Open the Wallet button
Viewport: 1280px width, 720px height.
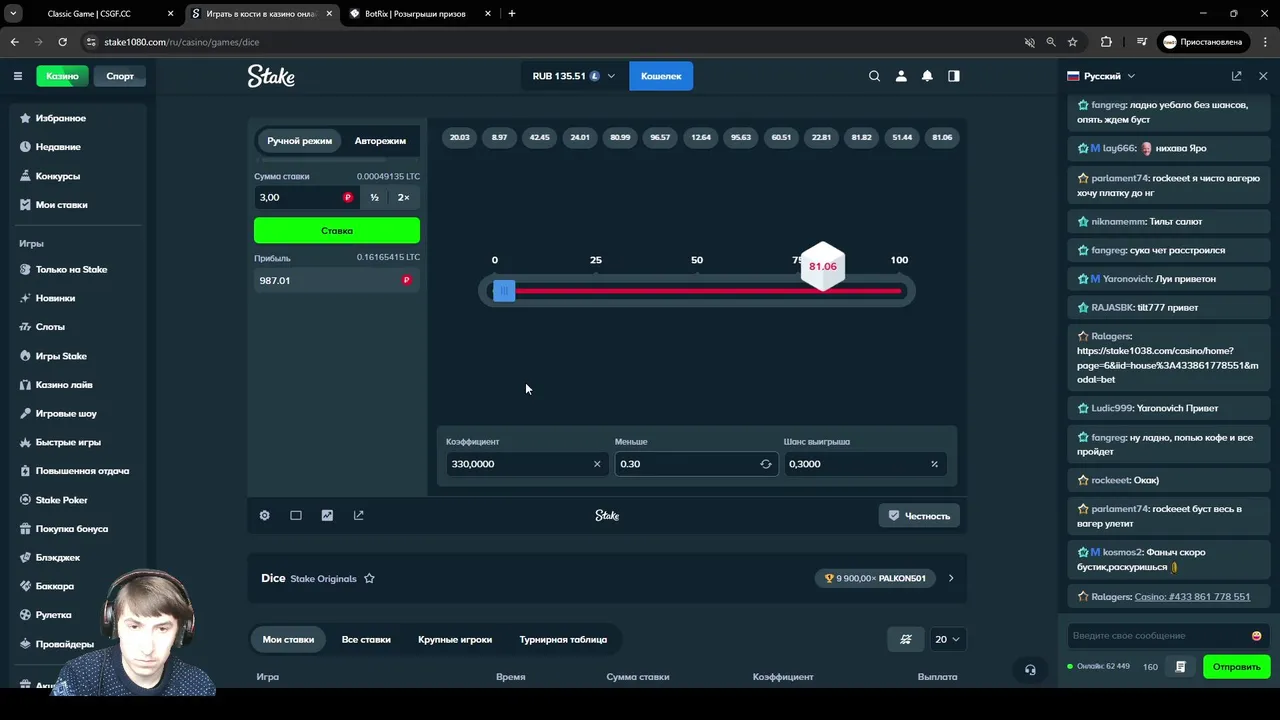[x=661, y=76]
